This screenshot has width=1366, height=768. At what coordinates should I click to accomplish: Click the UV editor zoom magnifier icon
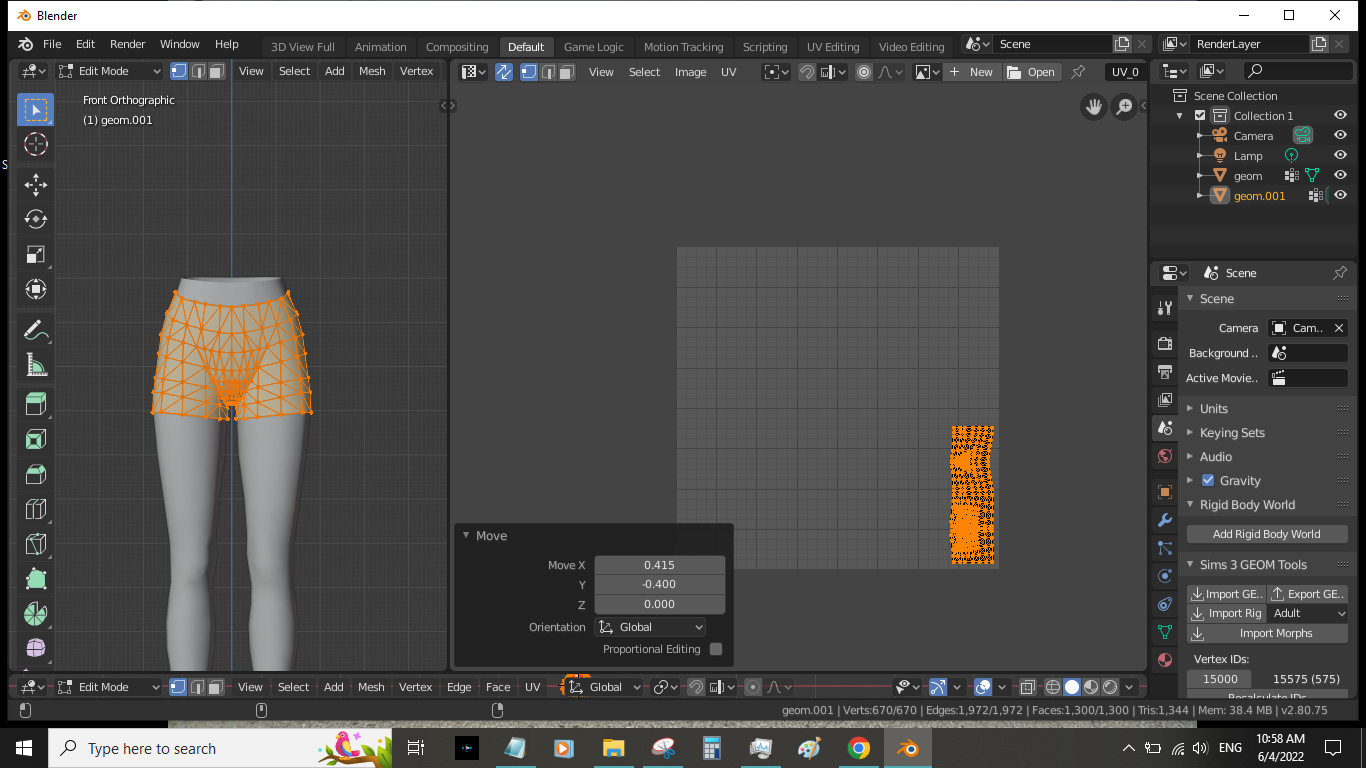point(1124,107)
